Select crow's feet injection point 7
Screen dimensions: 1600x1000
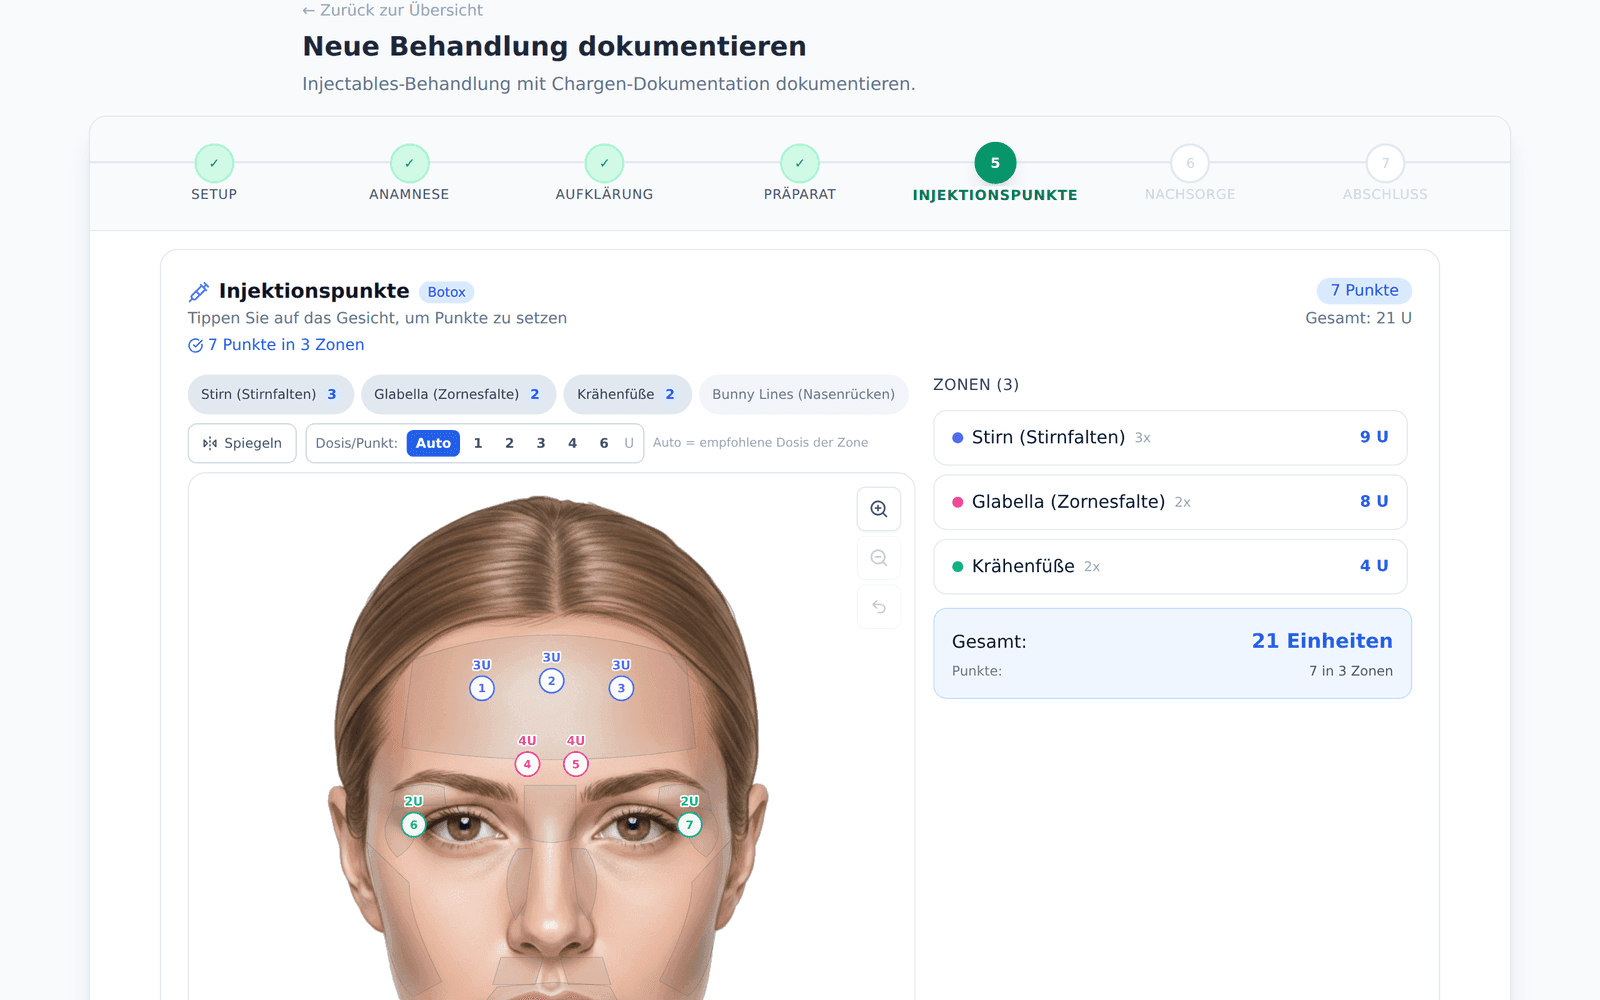[x=689, y=825]
